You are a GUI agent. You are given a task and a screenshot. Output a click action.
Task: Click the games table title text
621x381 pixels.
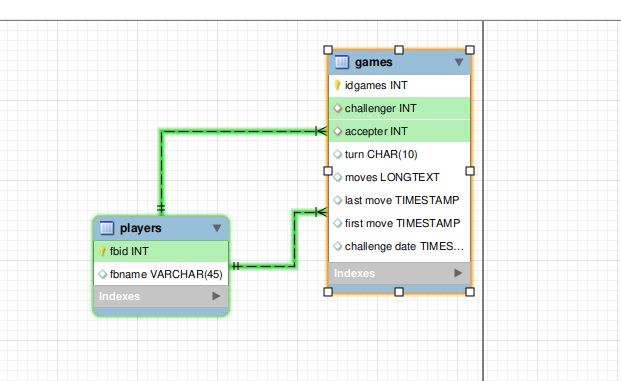(x=373, y=62)
